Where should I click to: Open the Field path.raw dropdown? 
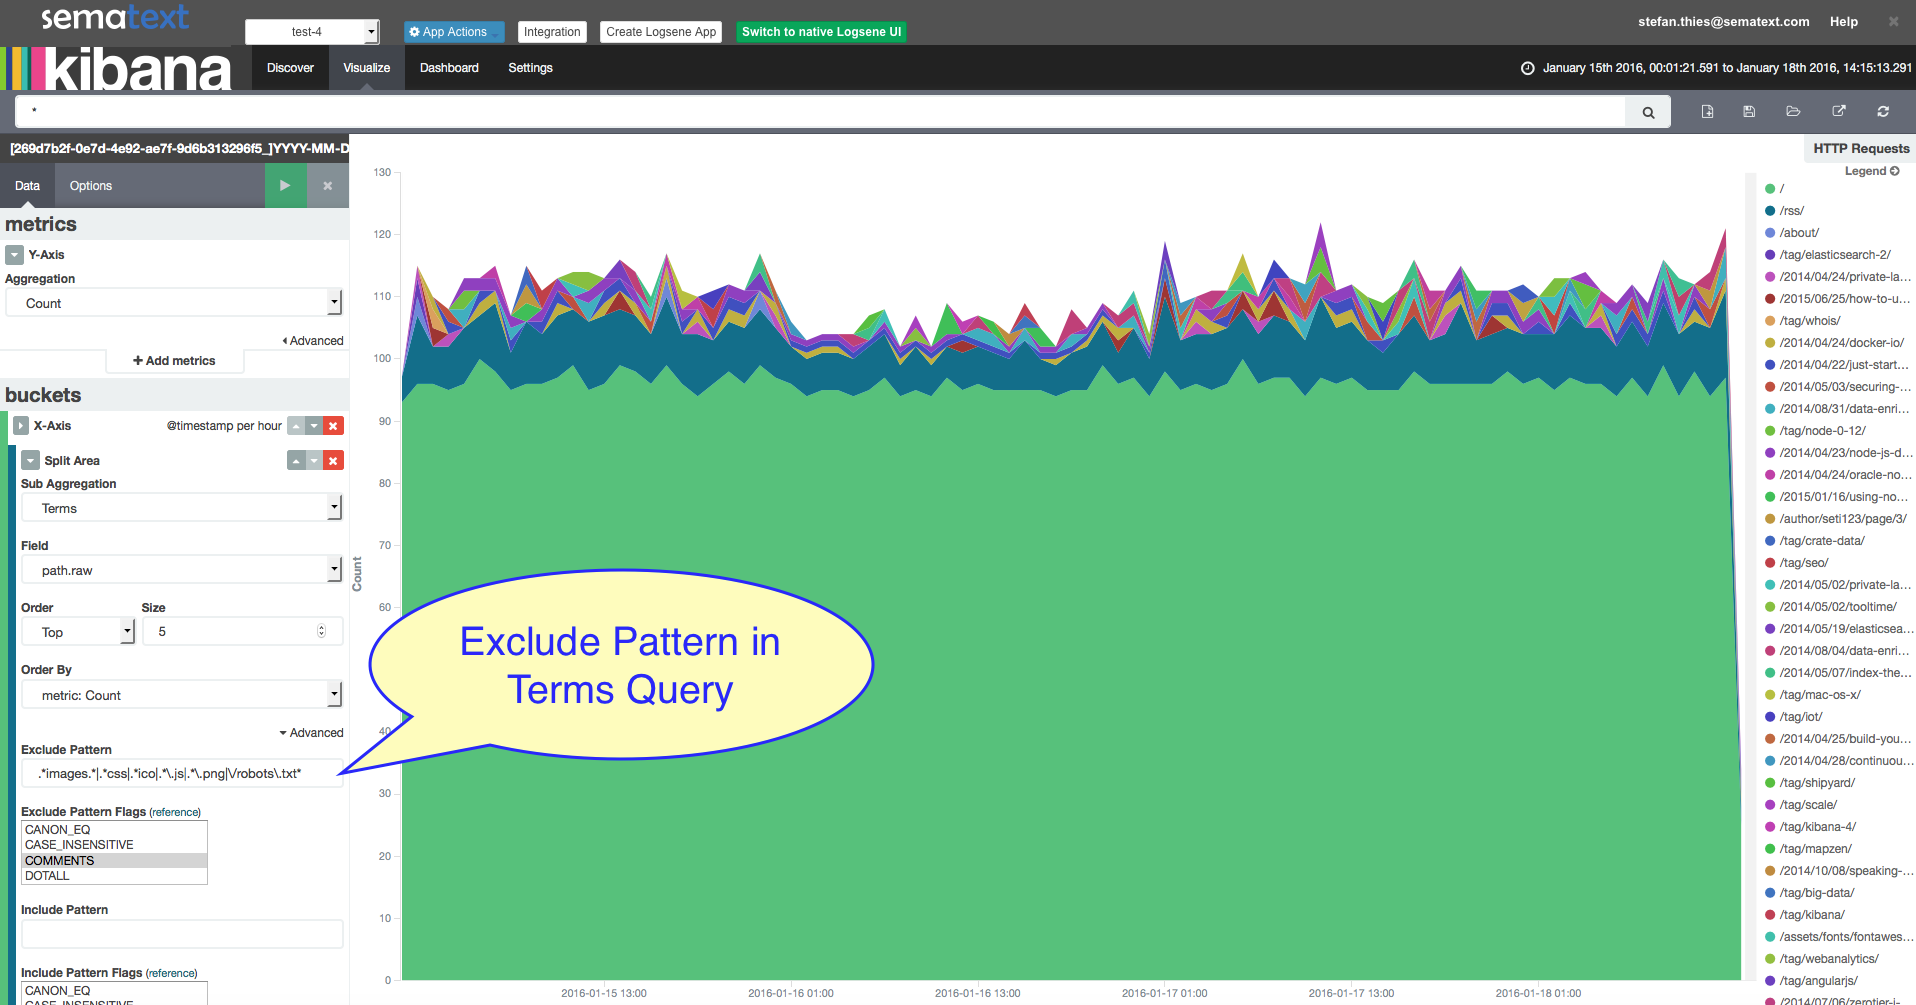(x=182, y=570)
